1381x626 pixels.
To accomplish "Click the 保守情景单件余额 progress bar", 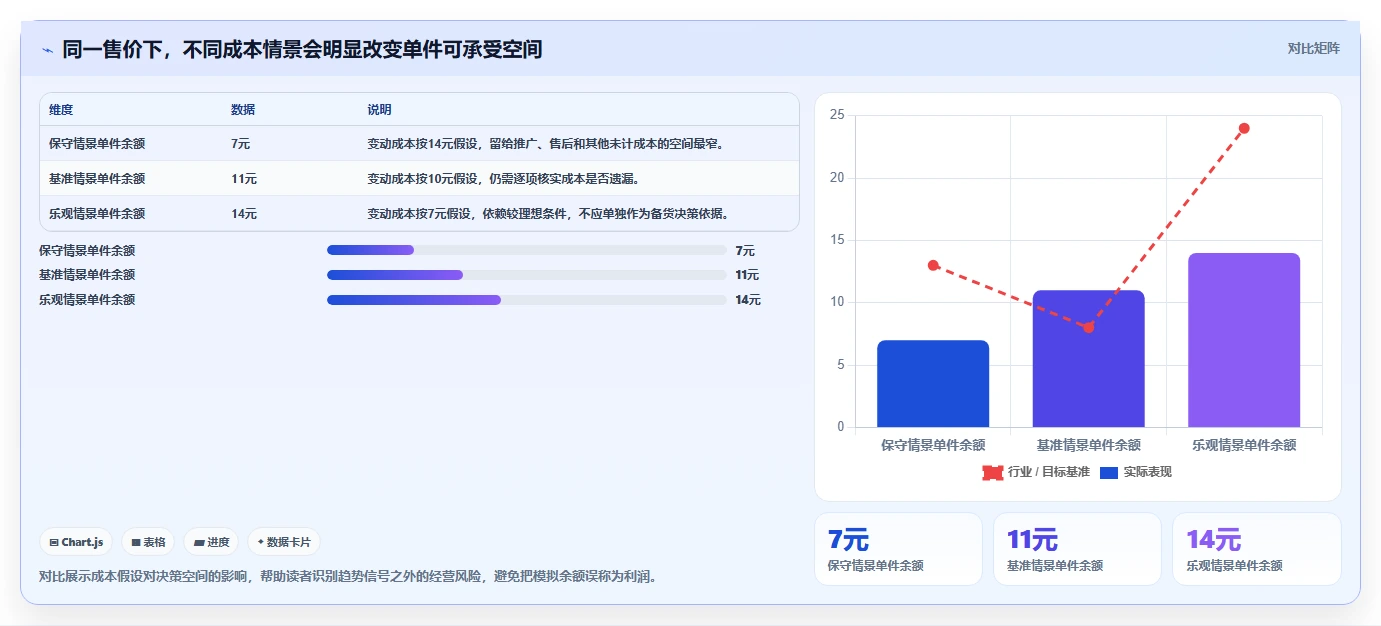I will pyautogui.click(x=527, y=250).
